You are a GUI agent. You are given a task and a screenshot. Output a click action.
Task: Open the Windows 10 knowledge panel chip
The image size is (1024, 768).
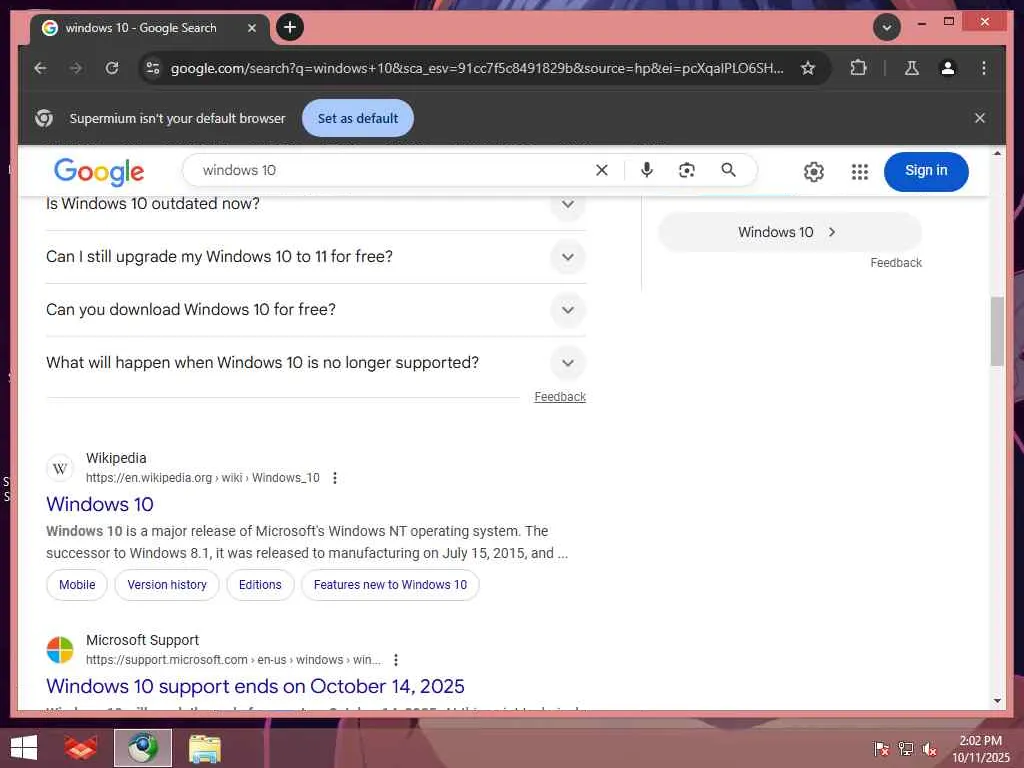pos(790,232)
